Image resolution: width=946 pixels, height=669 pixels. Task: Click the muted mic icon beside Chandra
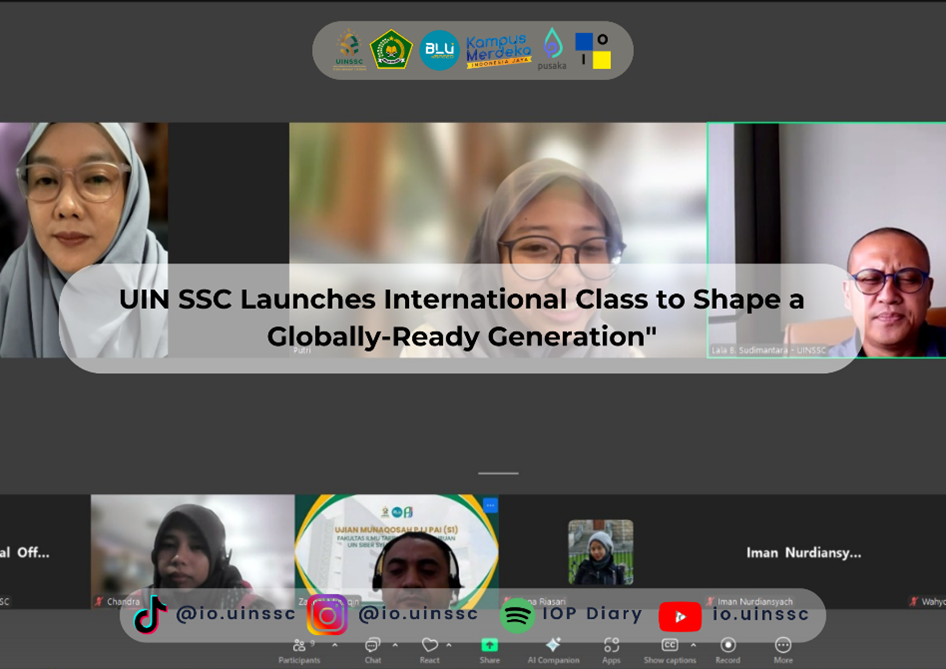[99, 601]
